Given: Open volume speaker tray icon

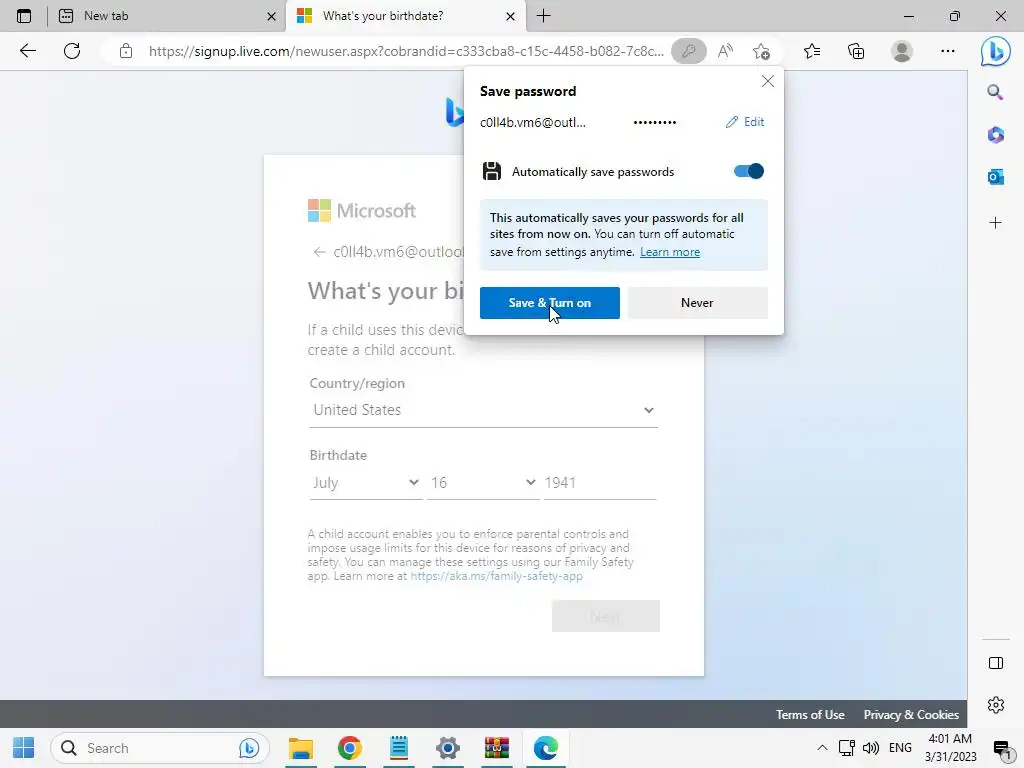Looking at the screenshot, I should [871, 748].
